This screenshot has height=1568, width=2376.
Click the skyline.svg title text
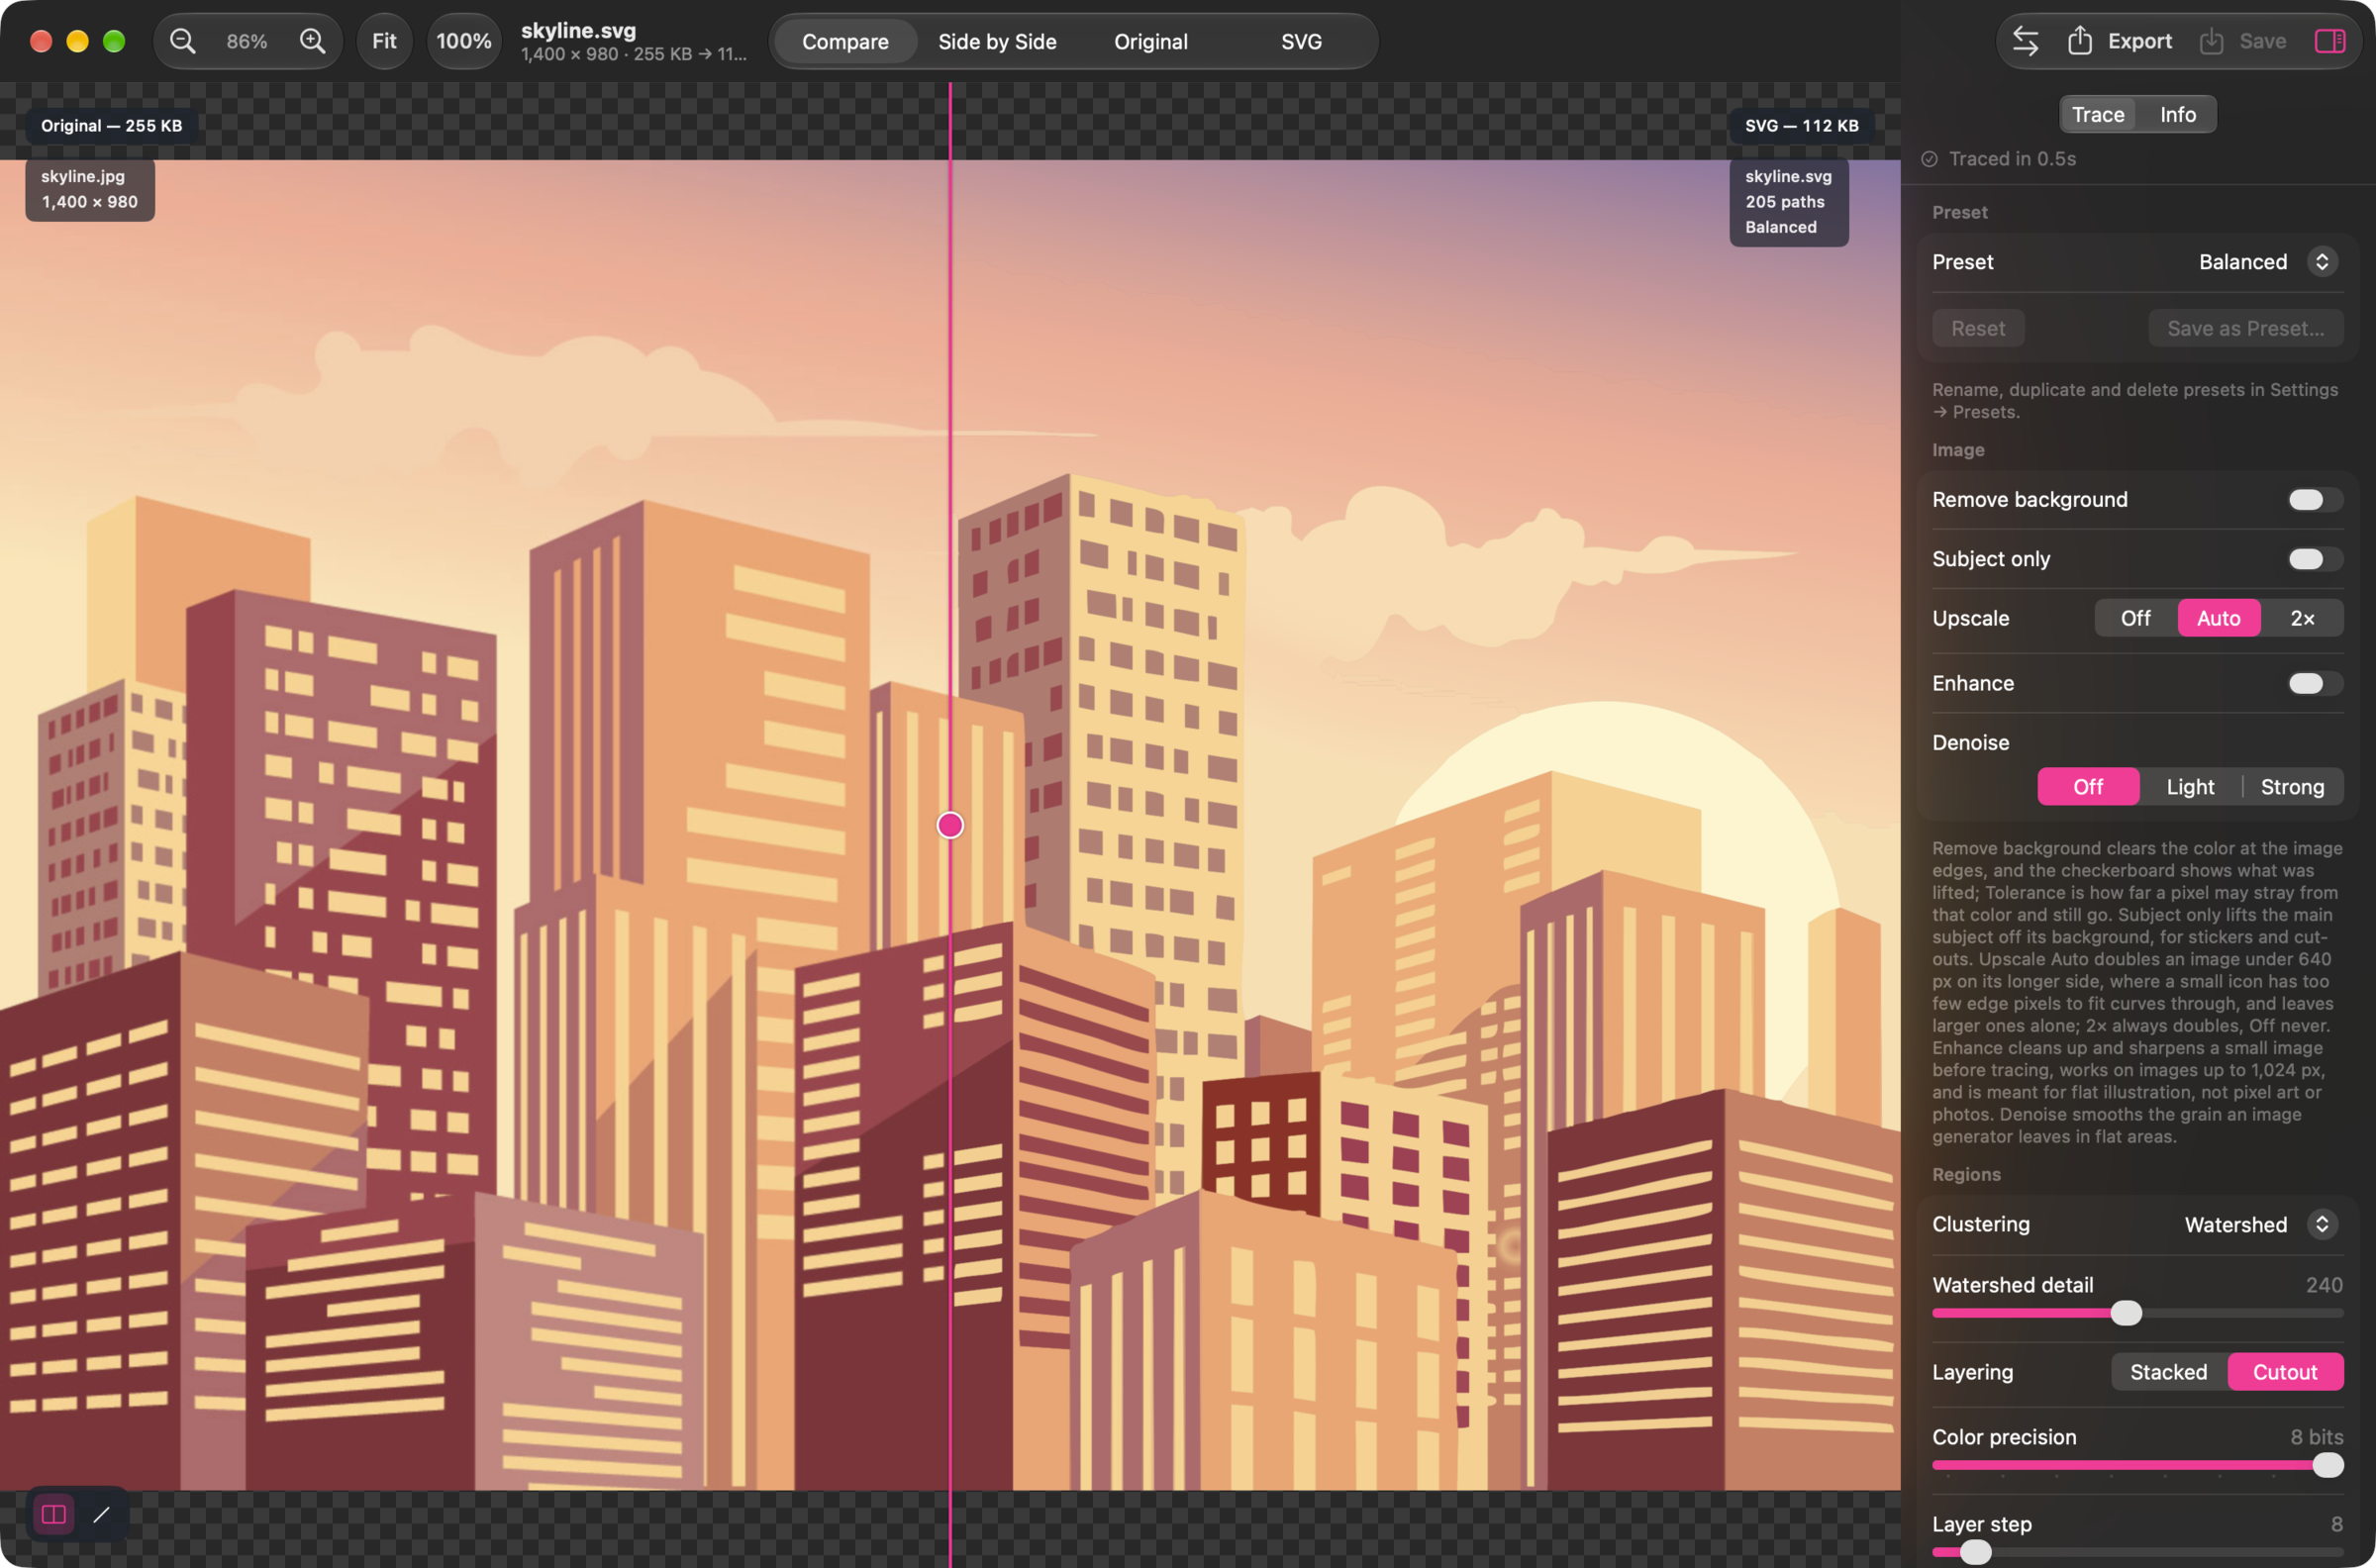(578, 30)
